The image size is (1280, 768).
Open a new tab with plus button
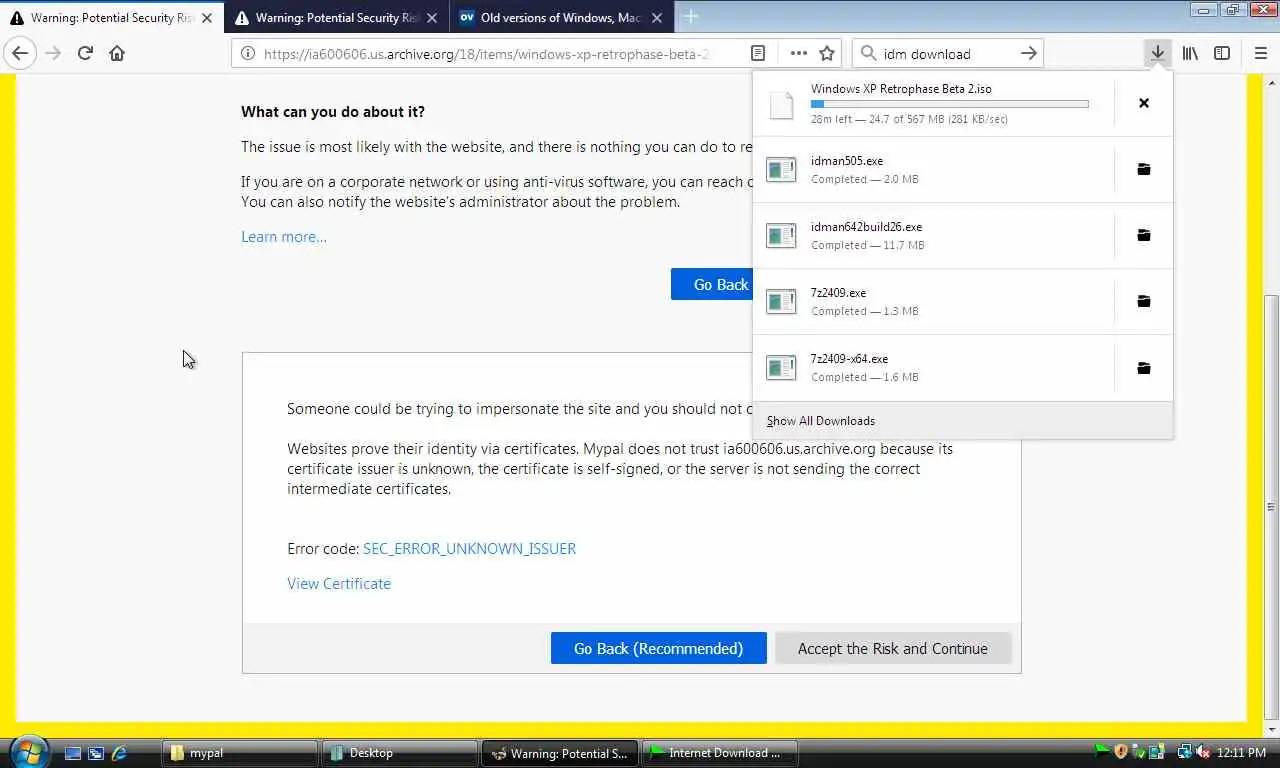tap(691, 17)
